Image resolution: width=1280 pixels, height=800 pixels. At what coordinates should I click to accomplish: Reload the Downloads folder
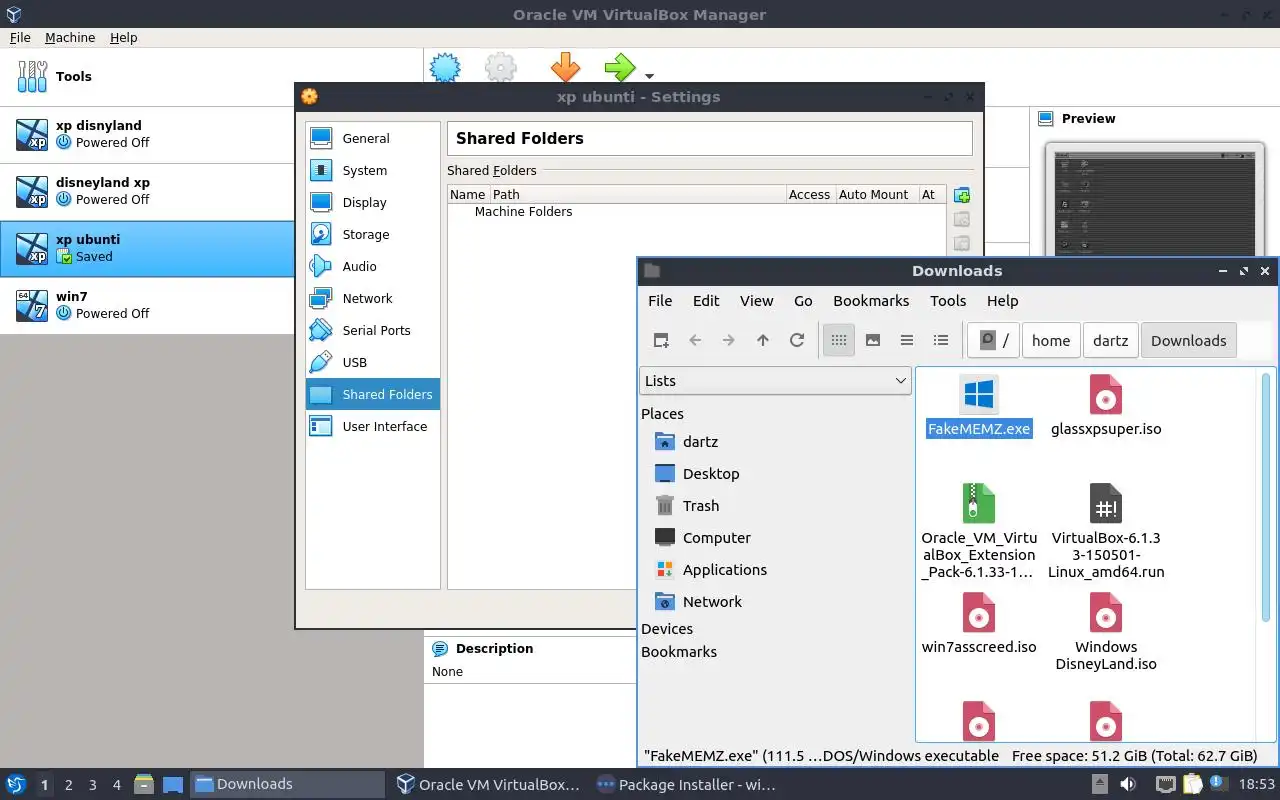797,340
